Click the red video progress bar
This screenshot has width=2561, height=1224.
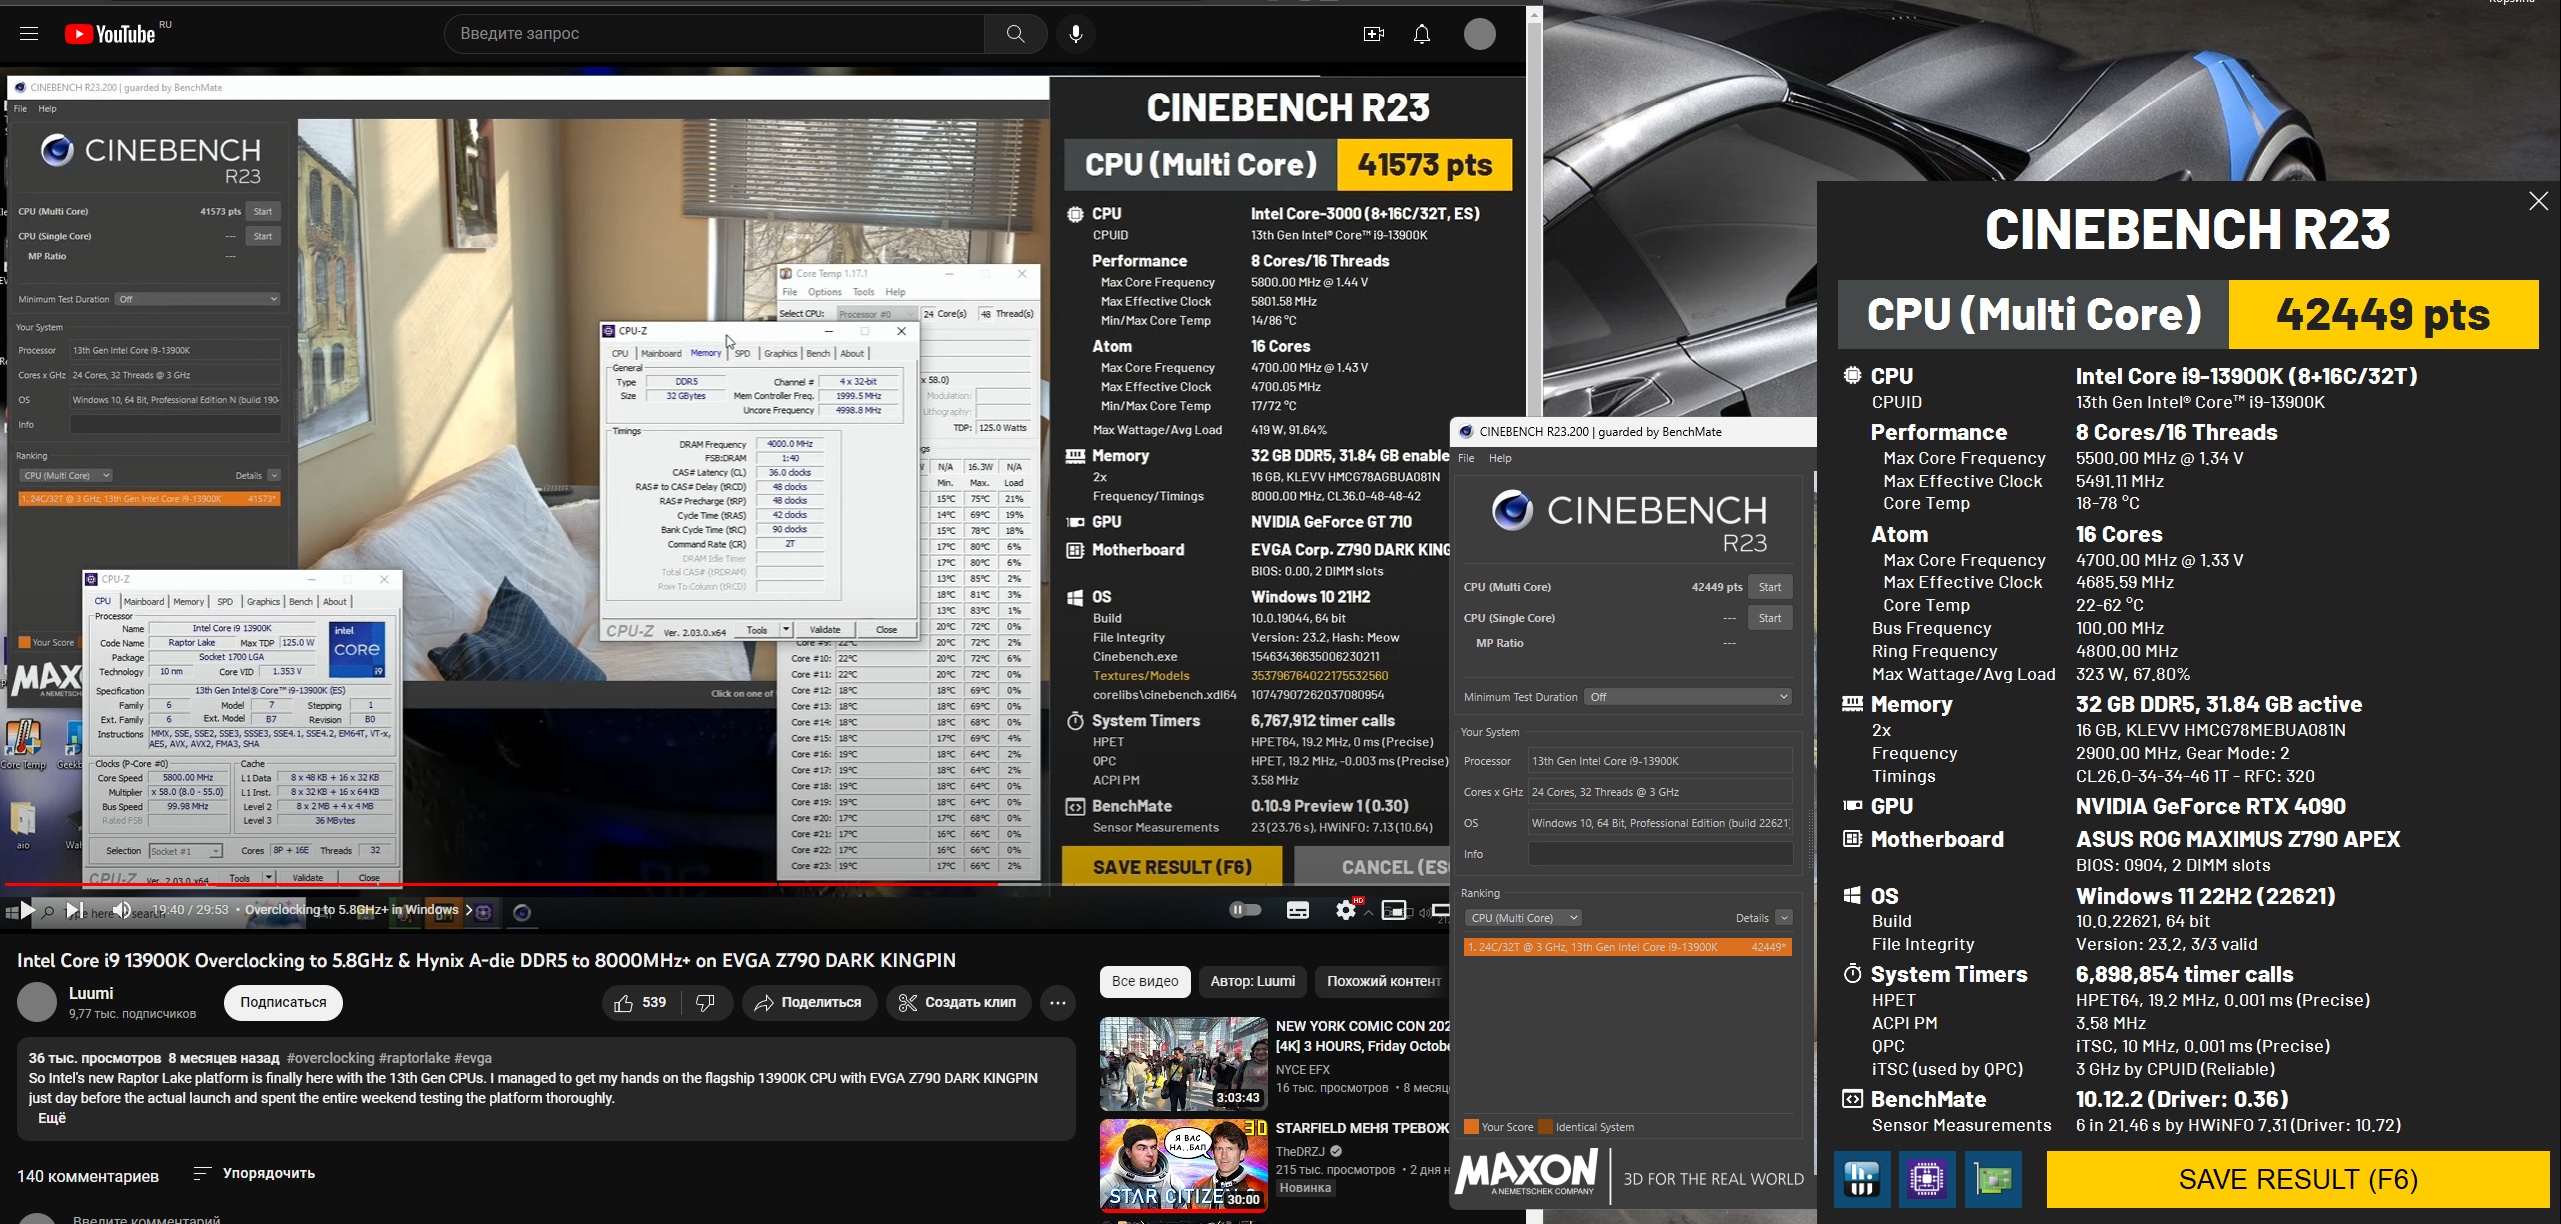[x=500, y=885]
